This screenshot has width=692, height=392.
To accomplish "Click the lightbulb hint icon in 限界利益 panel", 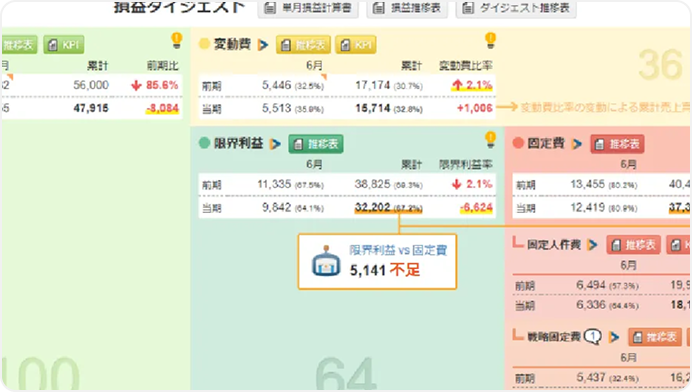I will point(490,139).
